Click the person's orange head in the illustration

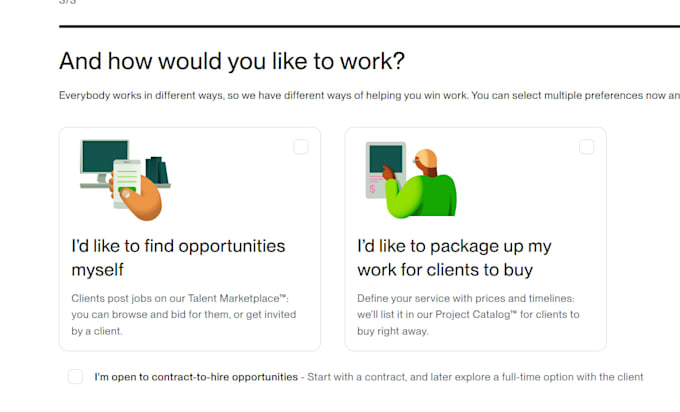tap(426, 162)
